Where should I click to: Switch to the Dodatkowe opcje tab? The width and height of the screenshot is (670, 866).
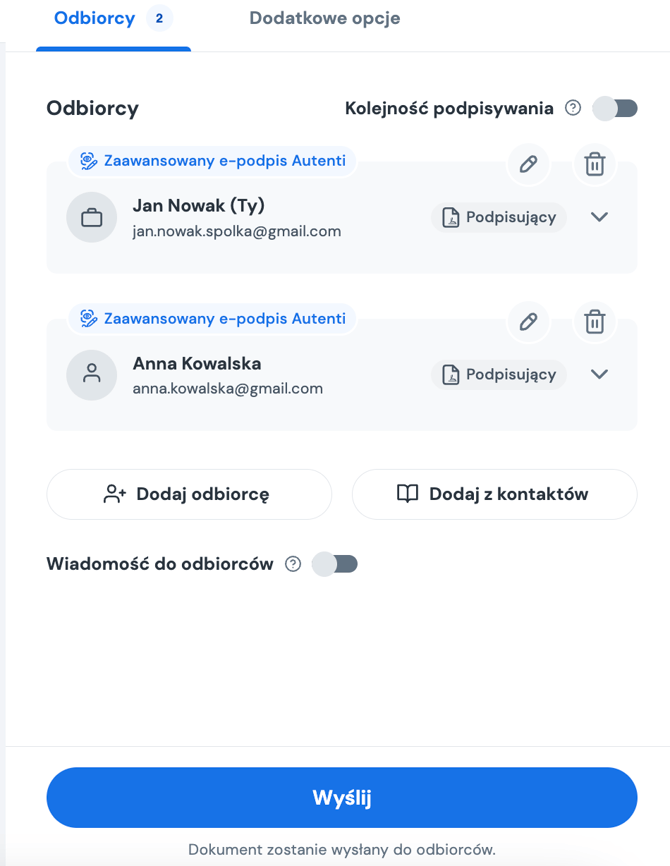click(325, 18)
